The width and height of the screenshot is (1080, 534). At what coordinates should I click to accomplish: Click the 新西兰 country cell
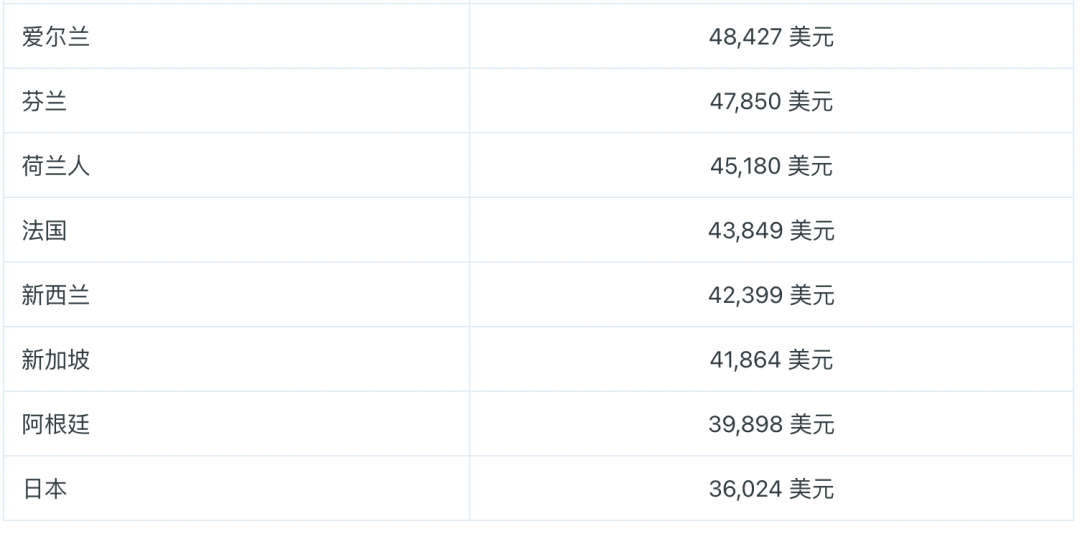tap(56, 295)
